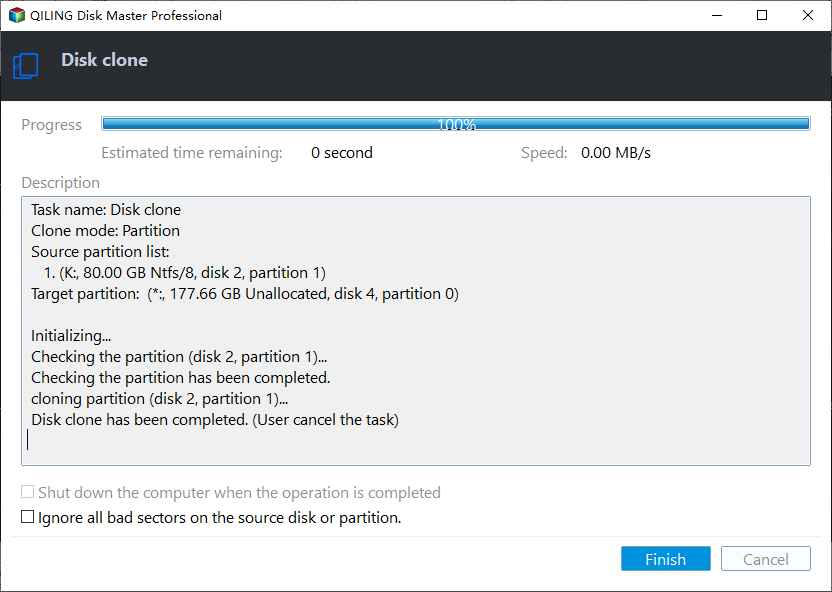832x592 pixels.
Task: Click the Estimated time remaining value
Action: click(x=342, y=153)
